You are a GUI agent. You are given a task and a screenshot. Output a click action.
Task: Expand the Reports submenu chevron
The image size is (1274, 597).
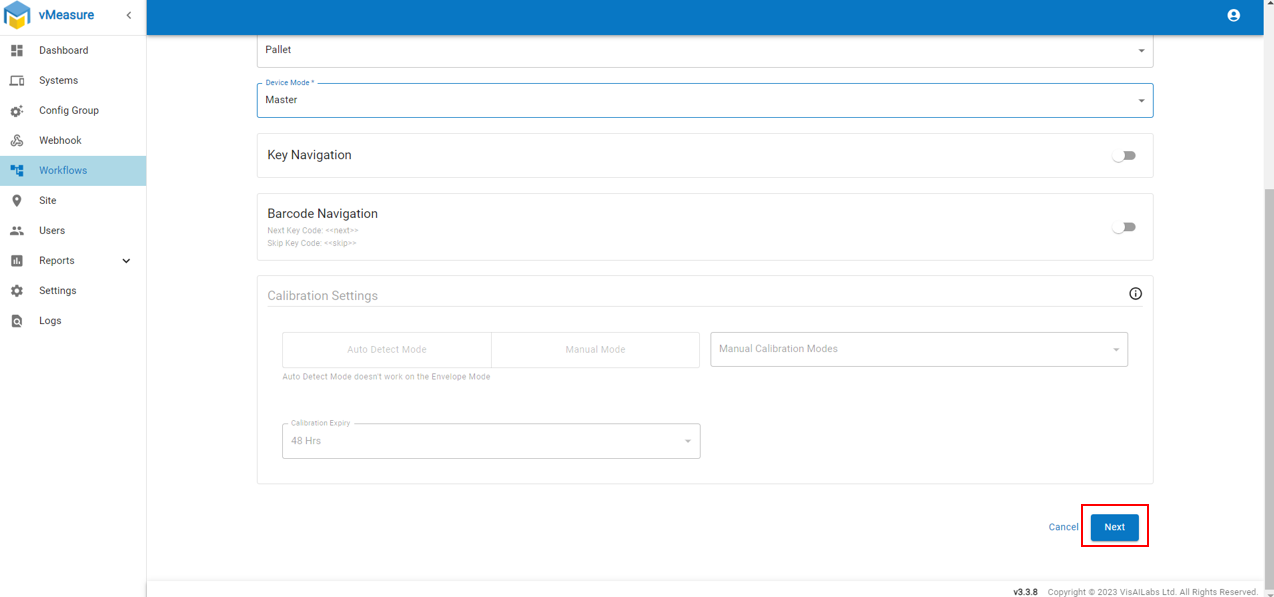tap(126, 261)
